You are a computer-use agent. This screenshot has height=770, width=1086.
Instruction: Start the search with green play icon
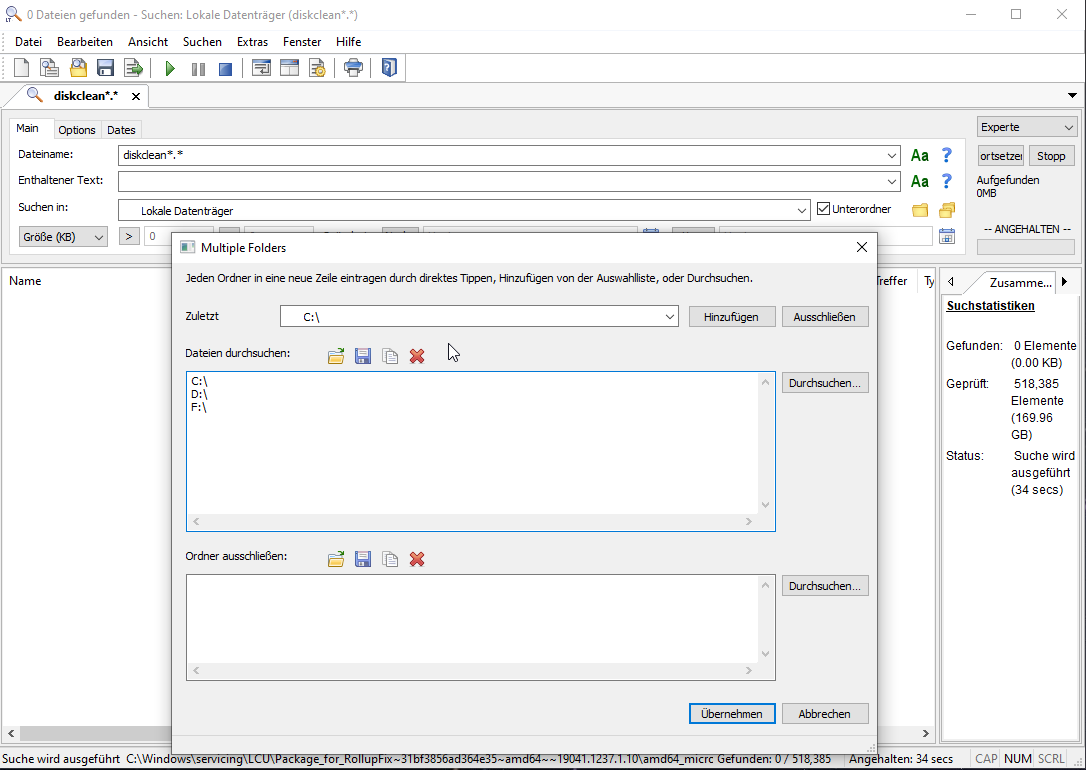pyautogui.click(x=170, y=69)
